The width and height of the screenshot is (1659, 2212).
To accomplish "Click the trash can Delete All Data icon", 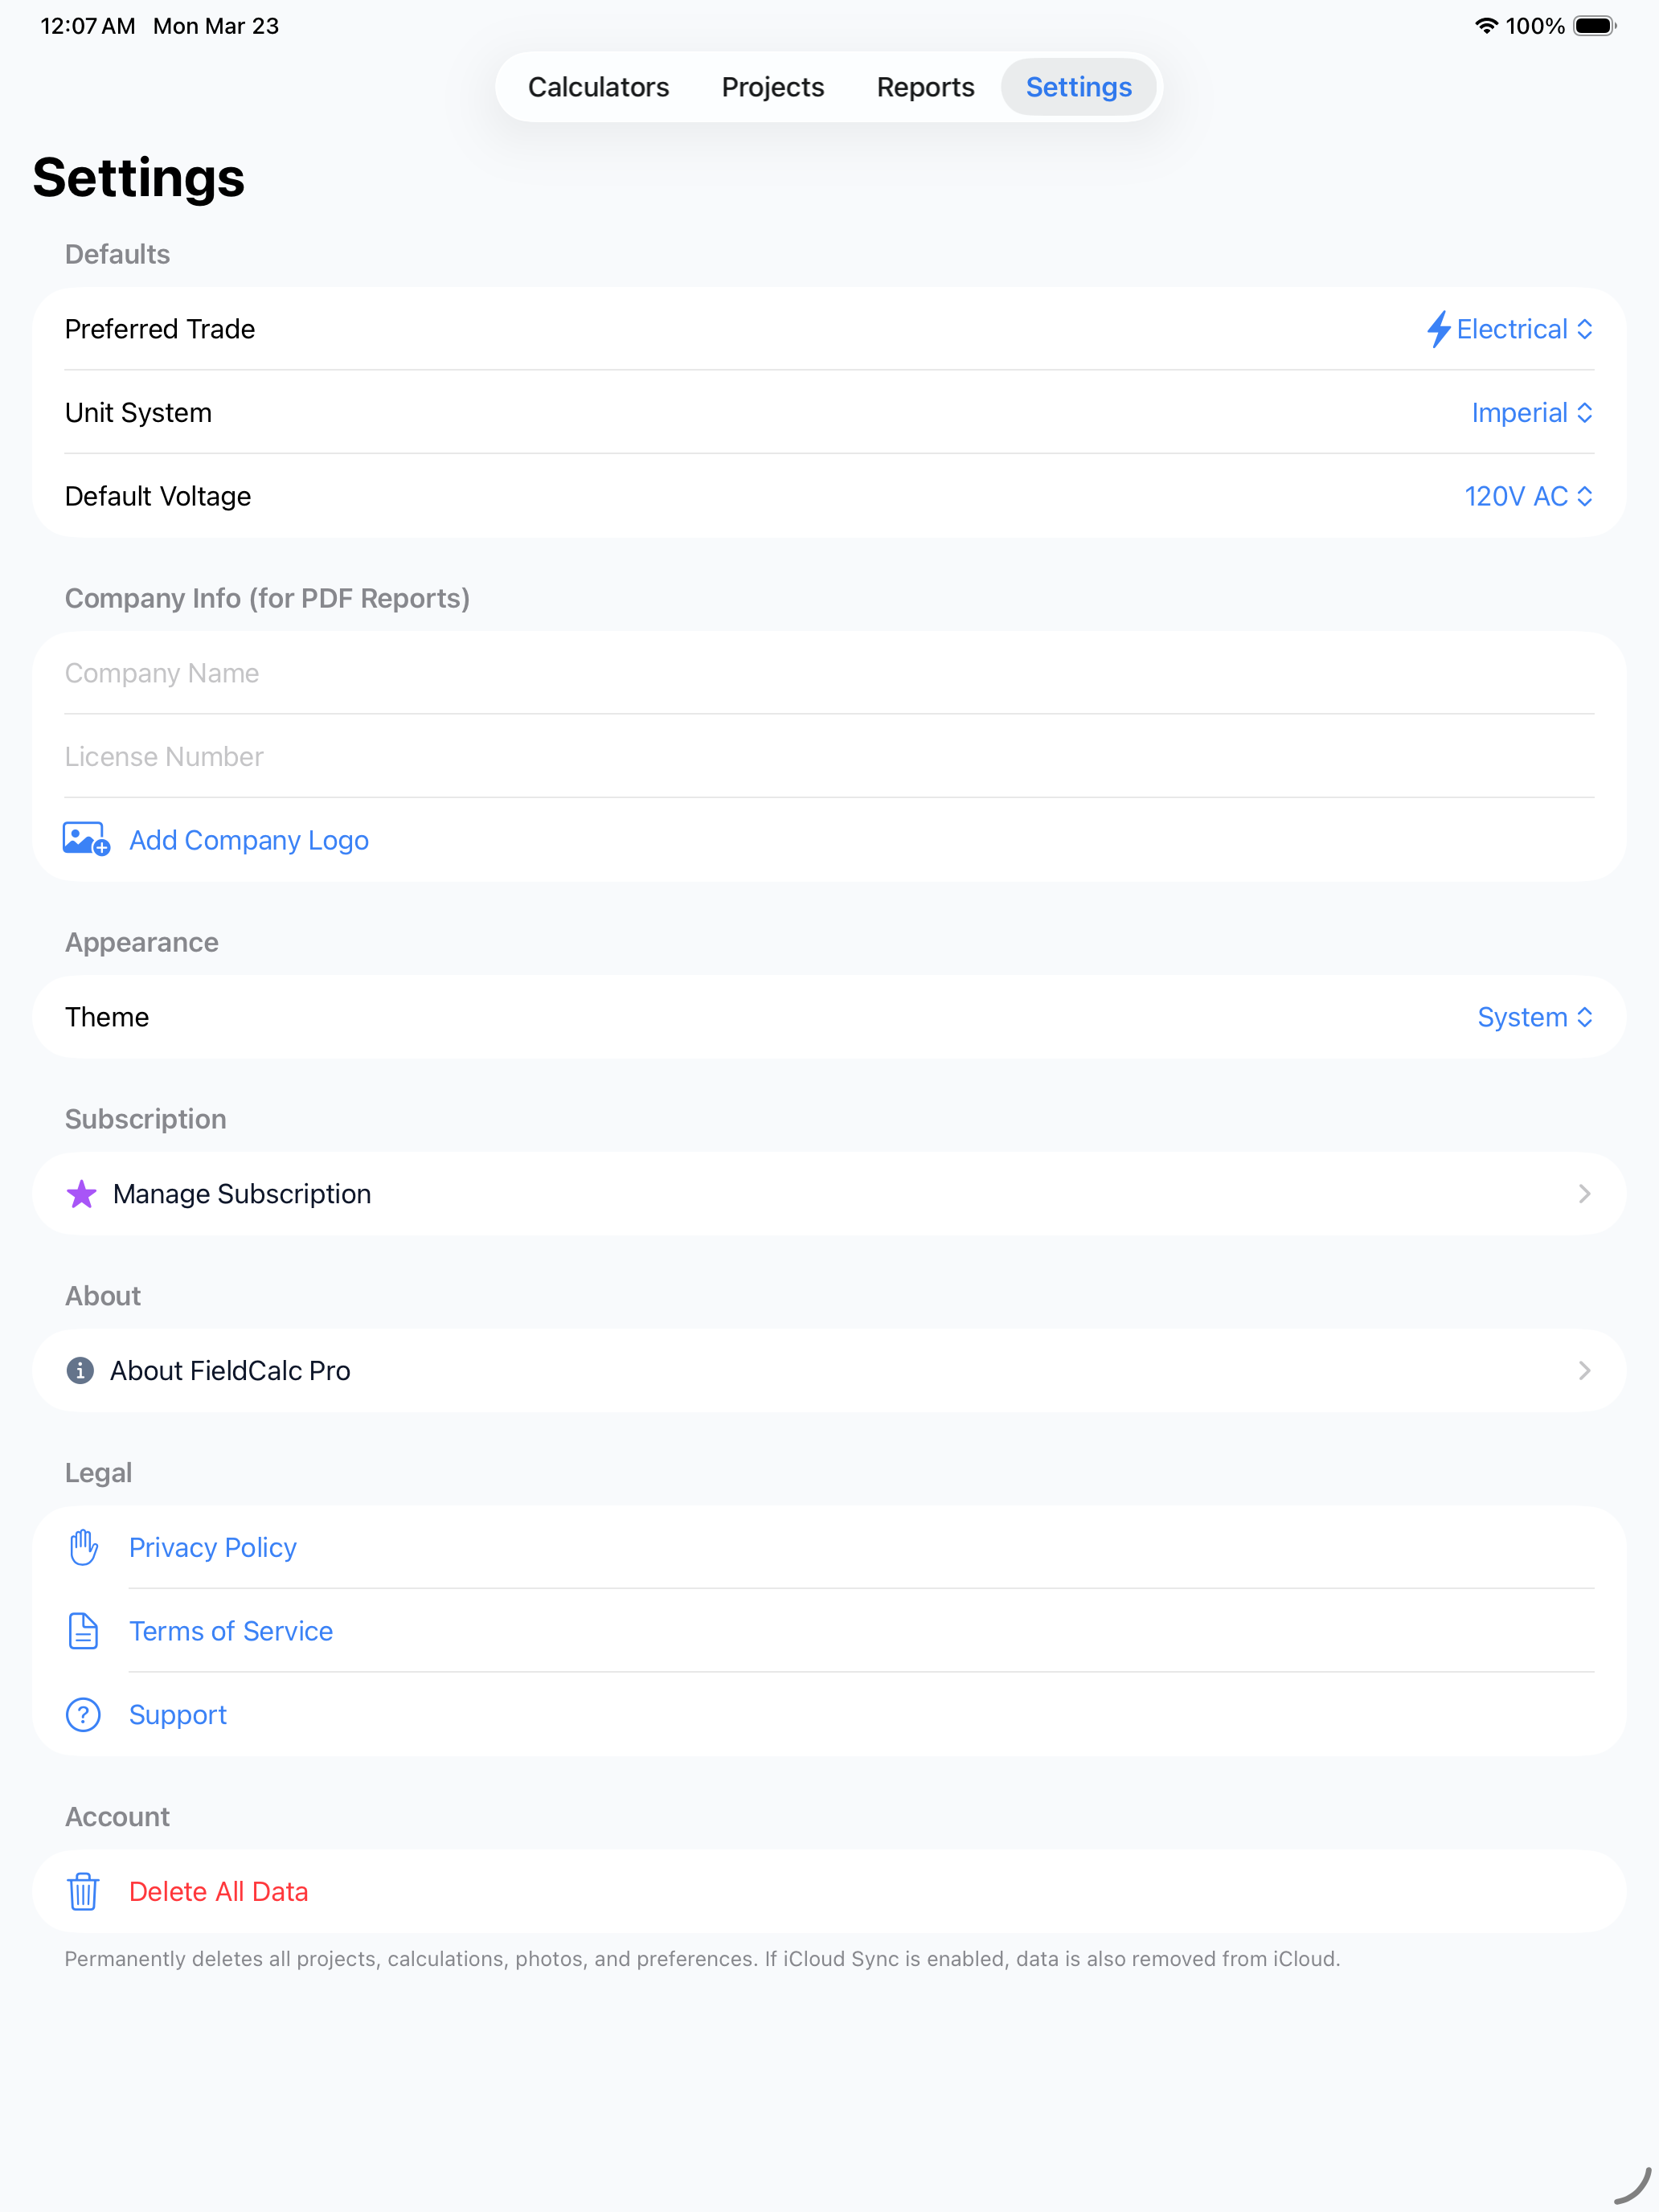I will [x=83, y=1891].
